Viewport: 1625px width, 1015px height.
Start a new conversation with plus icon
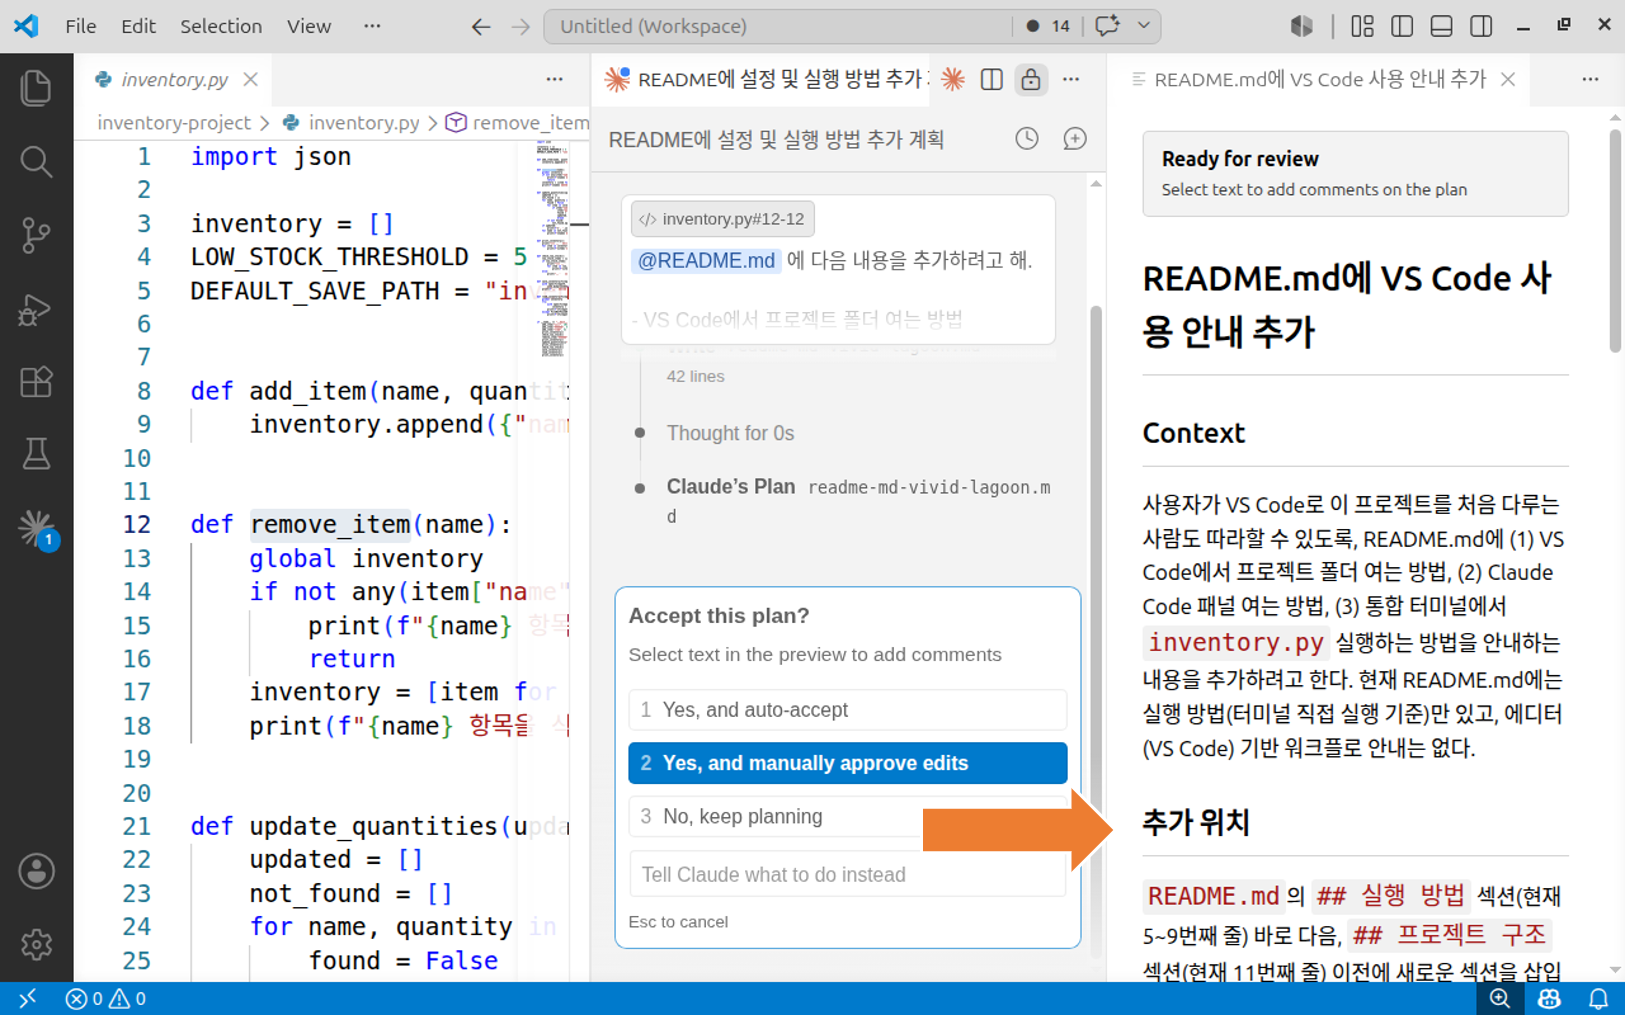point(1075,139)
